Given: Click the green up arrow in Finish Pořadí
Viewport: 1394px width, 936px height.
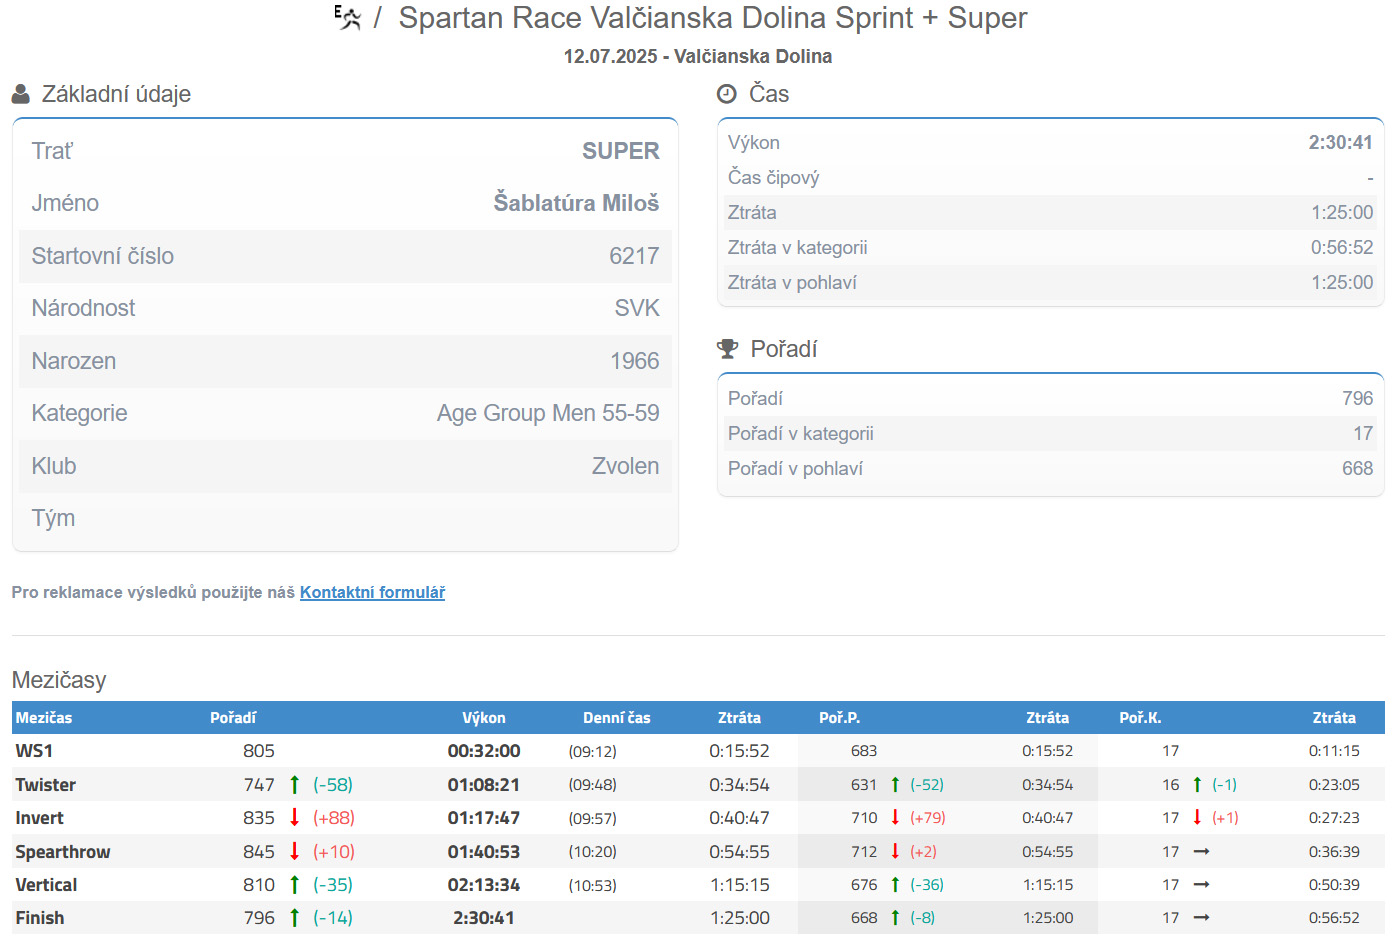Looking at the screenshot, I should click(295, 918).
